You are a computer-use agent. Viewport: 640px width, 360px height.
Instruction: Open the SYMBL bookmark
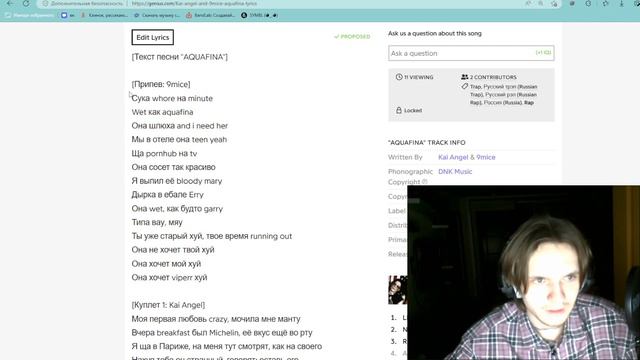259,15
